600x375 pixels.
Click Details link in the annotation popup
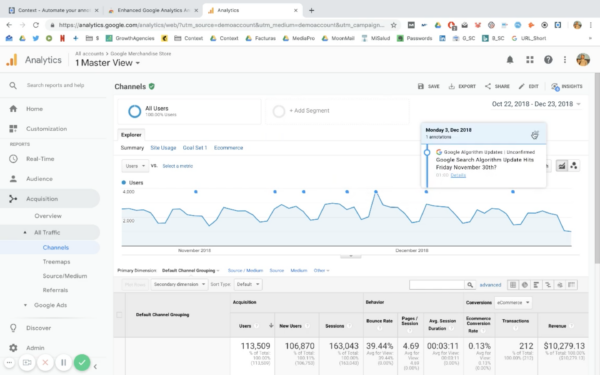click(x=458, y=175)
